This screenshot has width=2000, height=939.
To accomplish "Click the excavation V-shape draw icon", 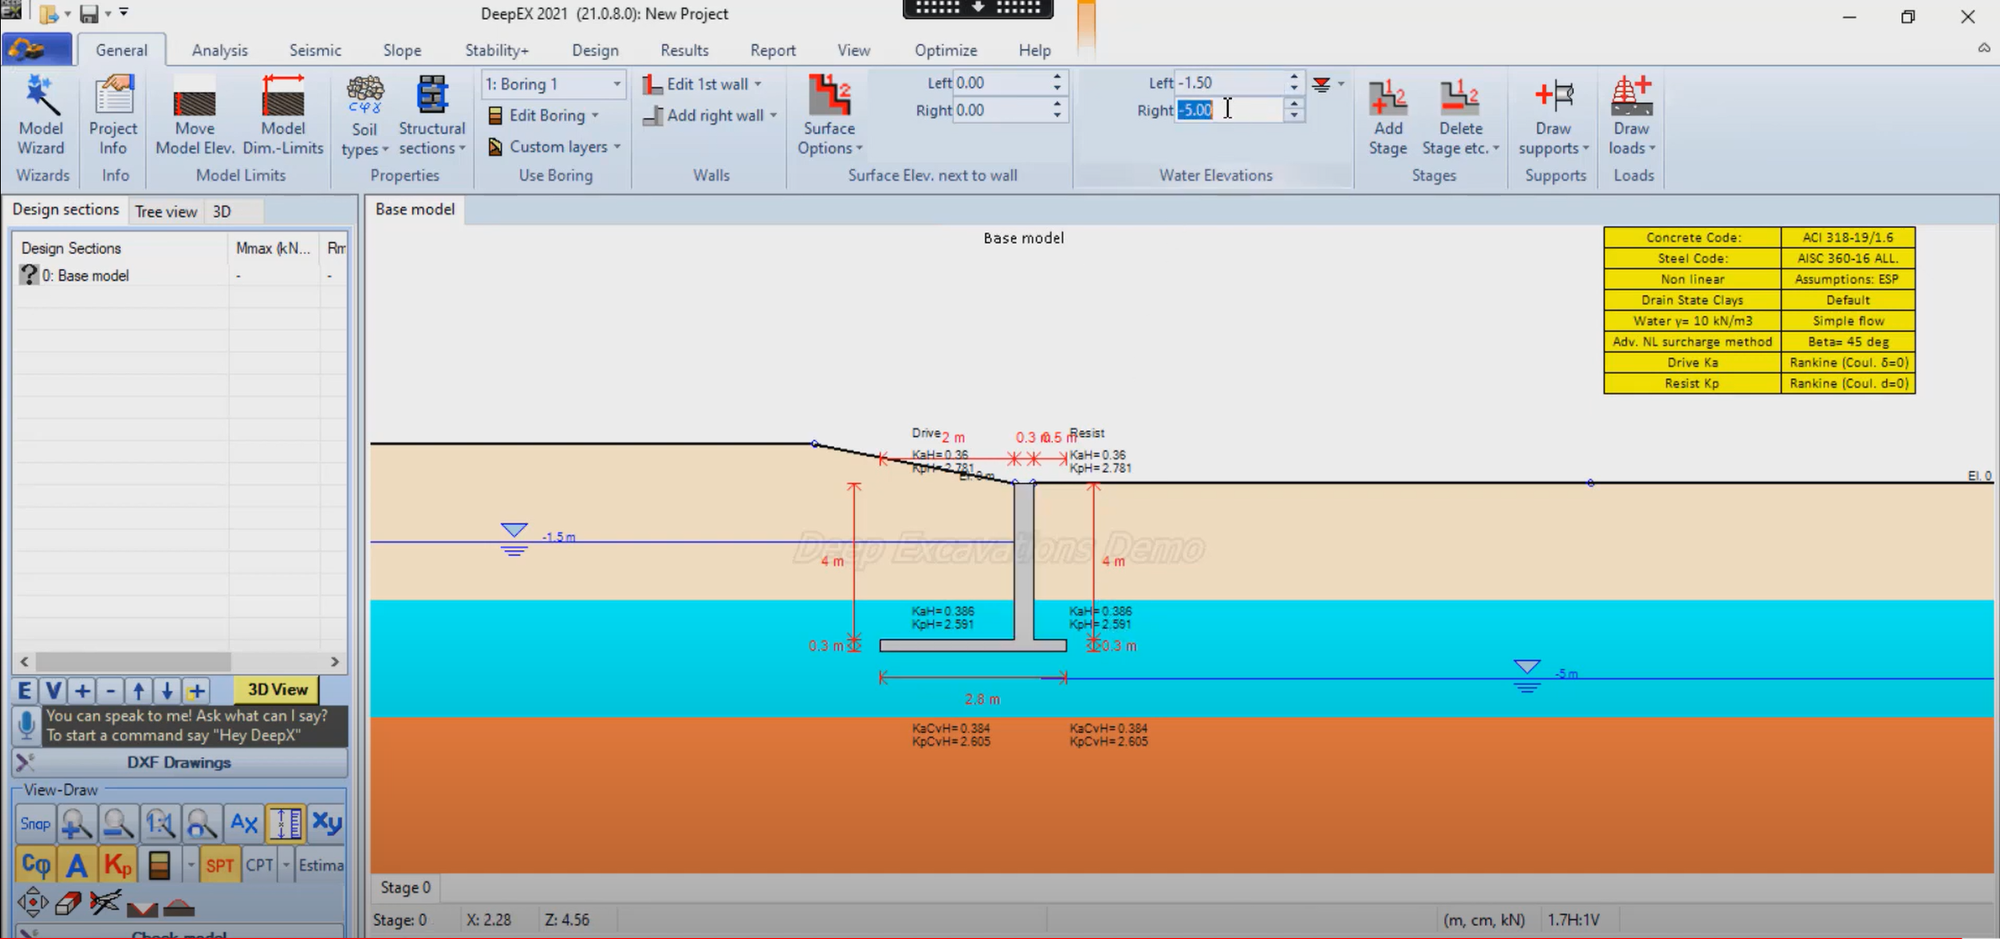I will (x=142, y=908).
